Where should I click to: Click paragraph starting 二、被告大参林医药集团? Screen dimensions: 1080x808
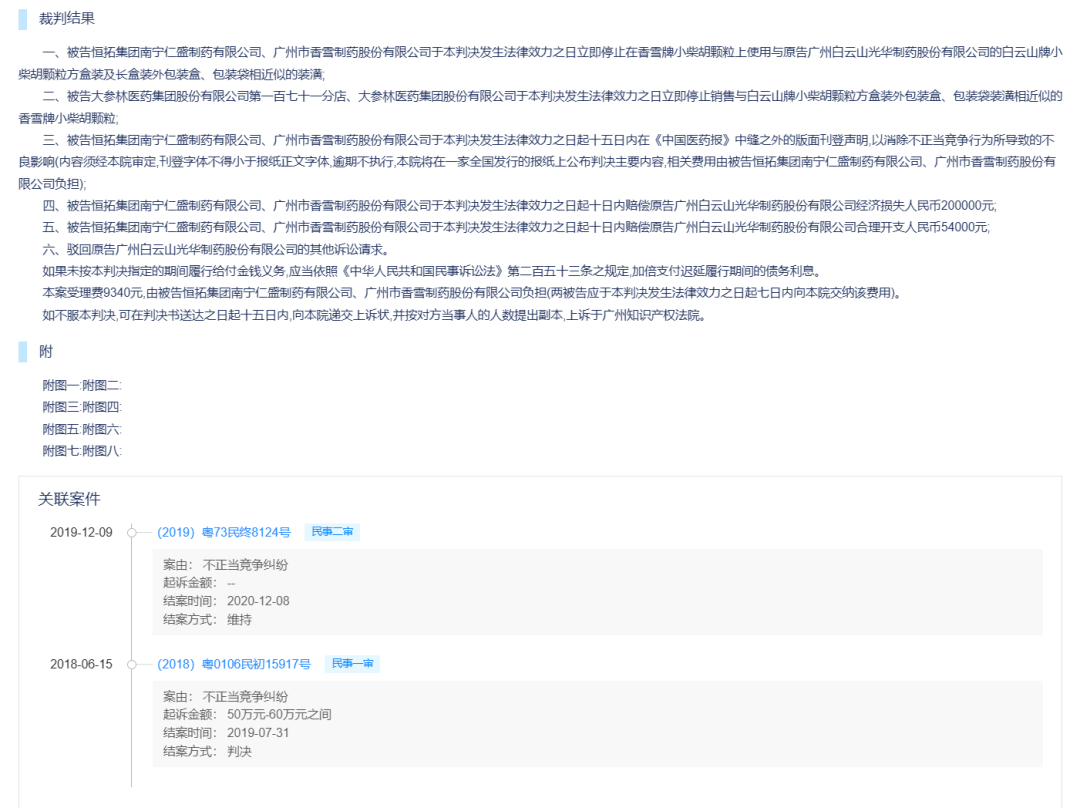[540, 107]
